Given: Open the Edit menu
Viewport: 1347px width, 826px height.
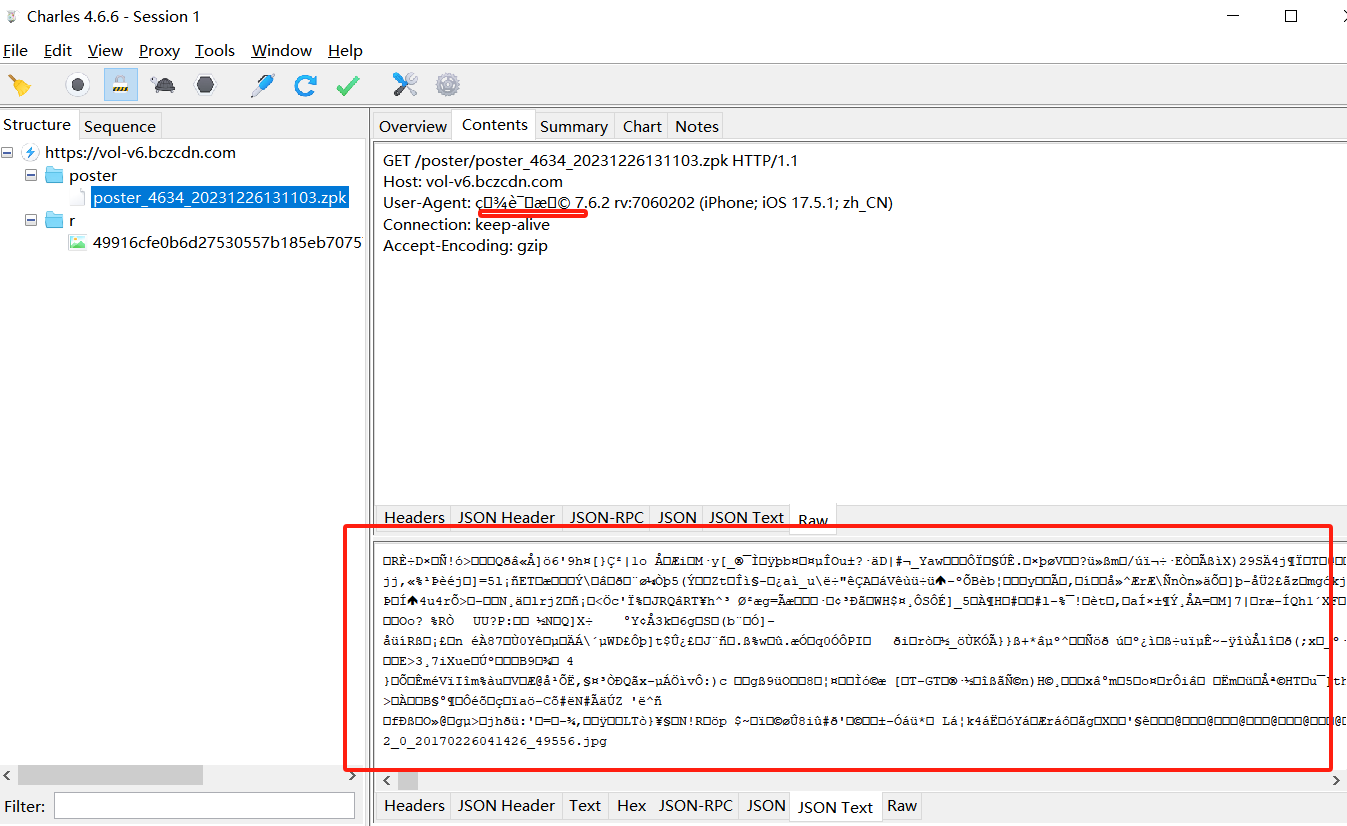Looking at the screenshot, I should pyautogui.click(x=58, y=51).
